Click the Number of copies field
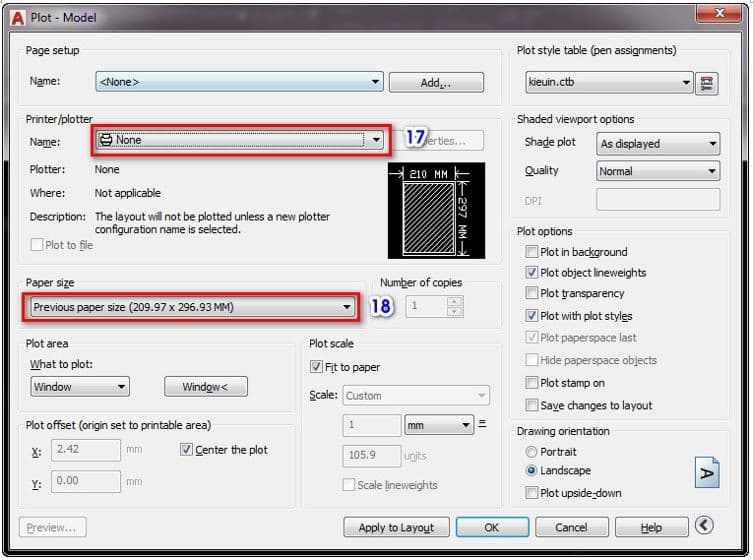 pyautogui.click(x=426, y=306)
